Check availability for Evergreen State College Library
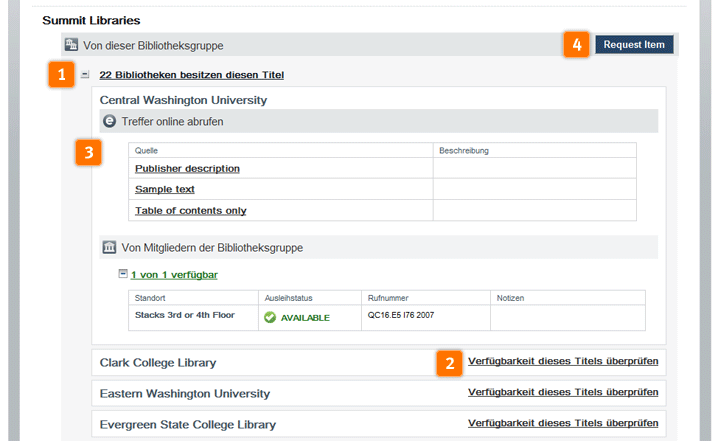 coord(563,423)
